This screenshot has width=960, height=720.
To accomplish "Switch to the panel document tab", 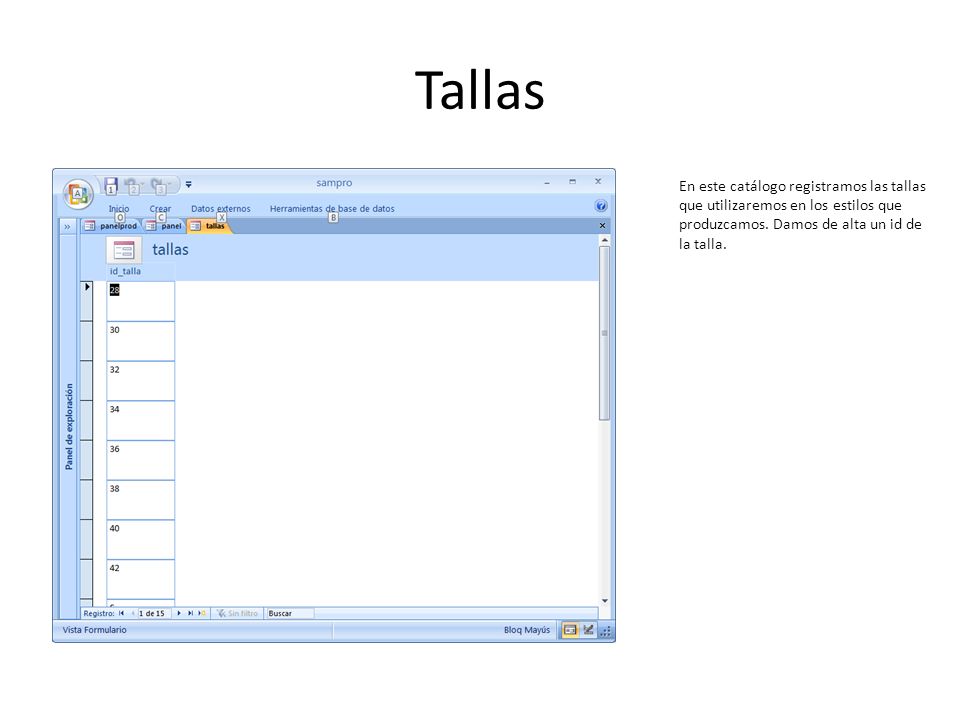I will [x=164, y=226].
